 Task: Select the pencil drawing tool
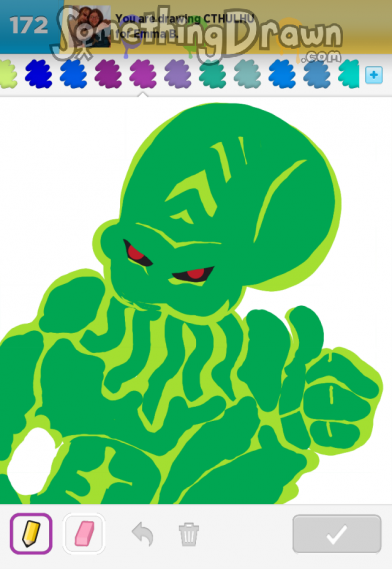[31, 533]
